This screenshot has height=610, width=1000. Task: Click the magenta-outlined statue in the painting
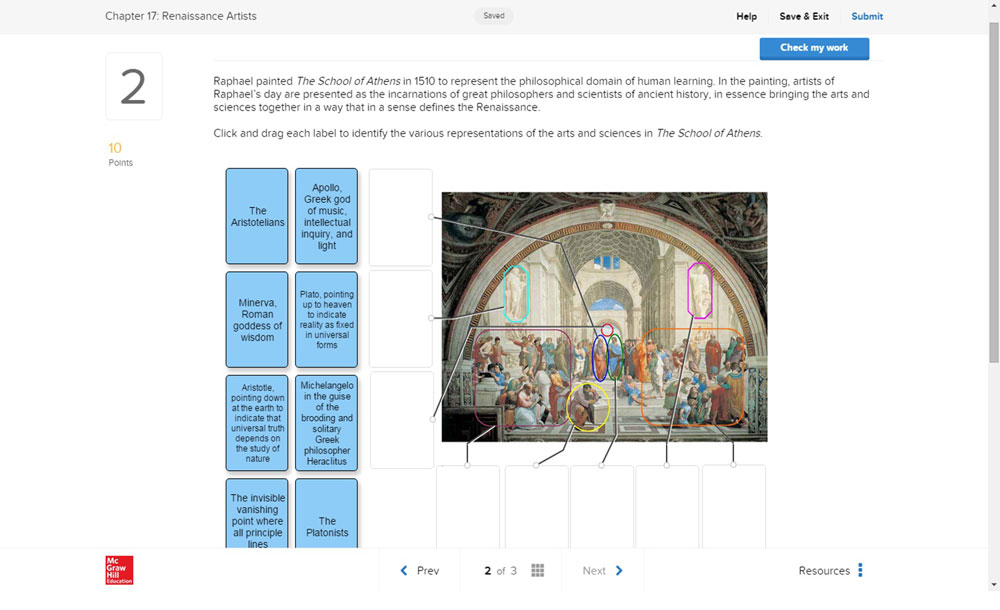pos(700,290)
